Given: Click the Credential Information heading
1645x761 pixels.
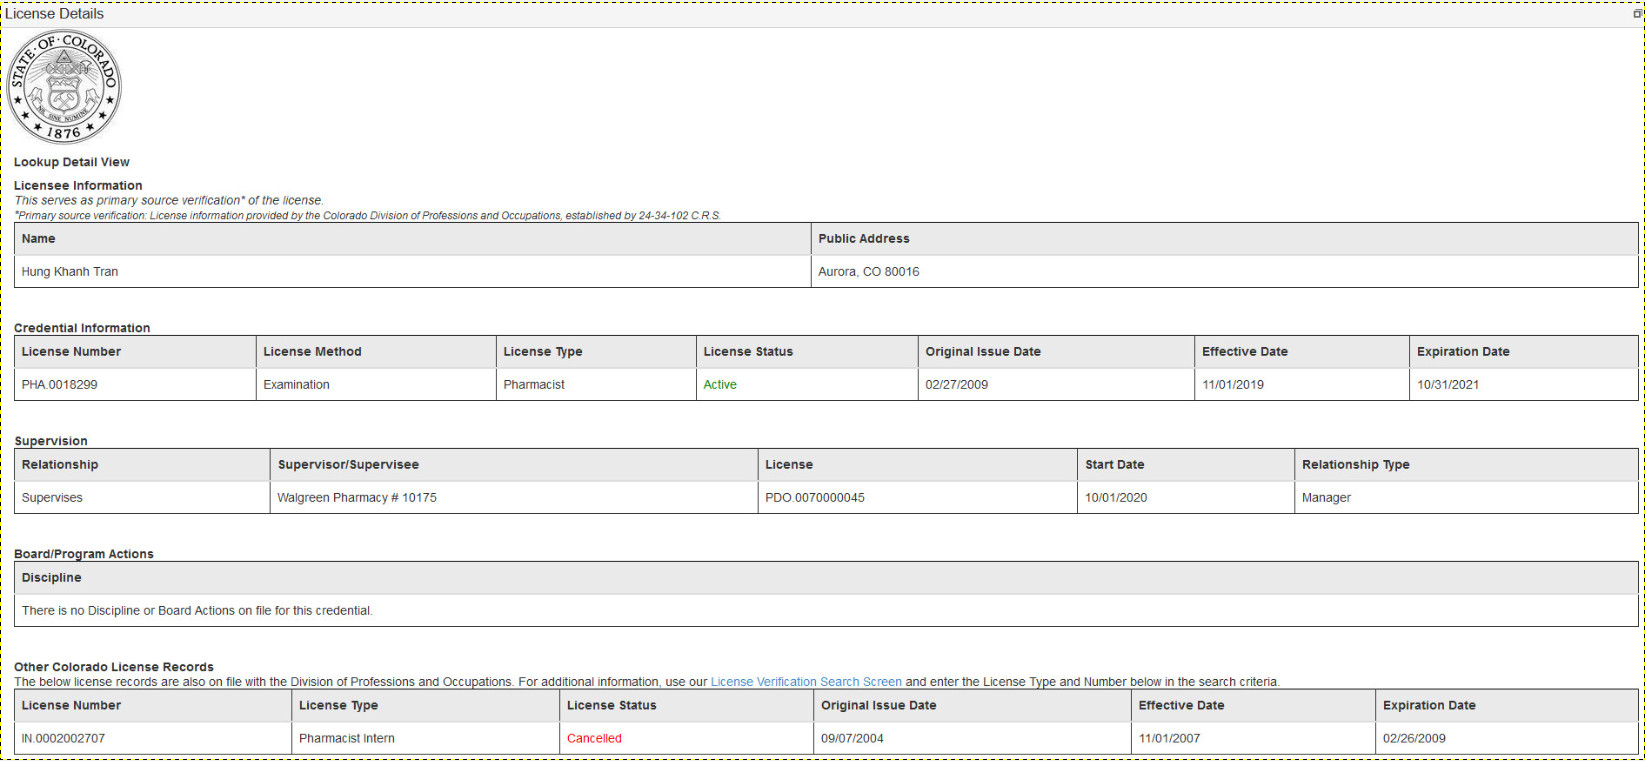Looking at the screenshot, I should point(82,328).
